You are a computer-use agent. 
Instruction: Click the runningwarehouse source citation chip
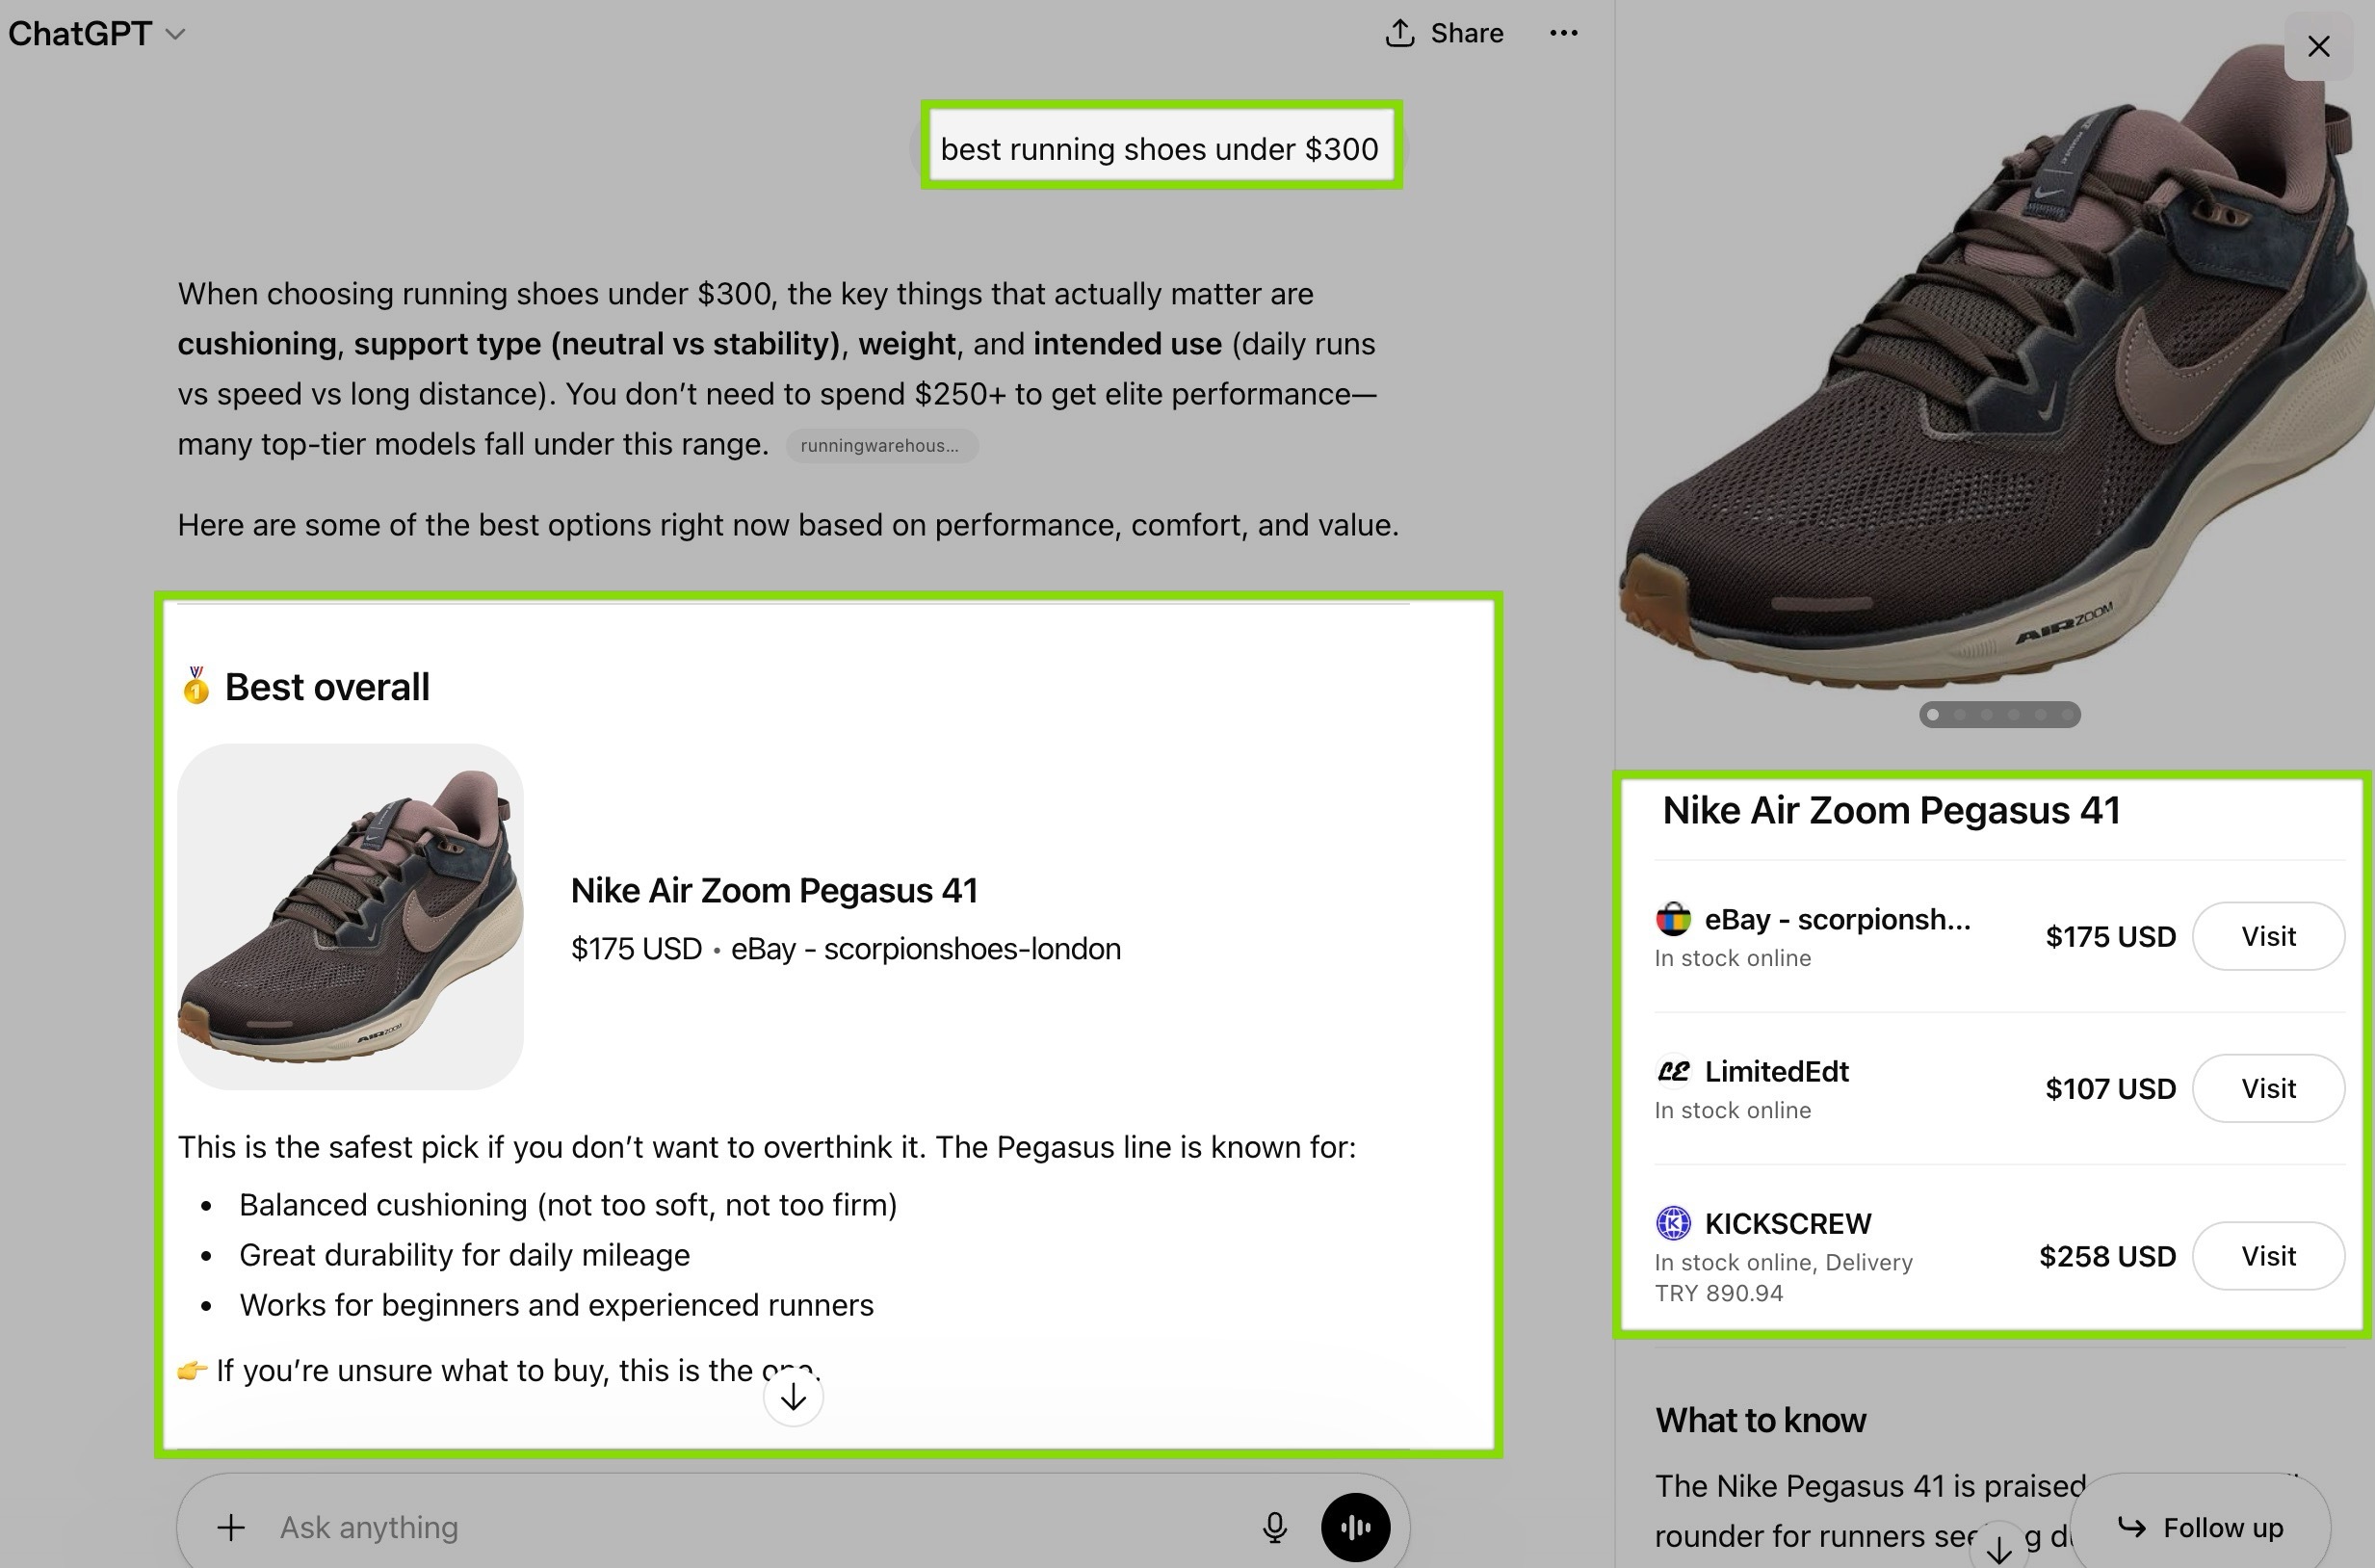880,446
